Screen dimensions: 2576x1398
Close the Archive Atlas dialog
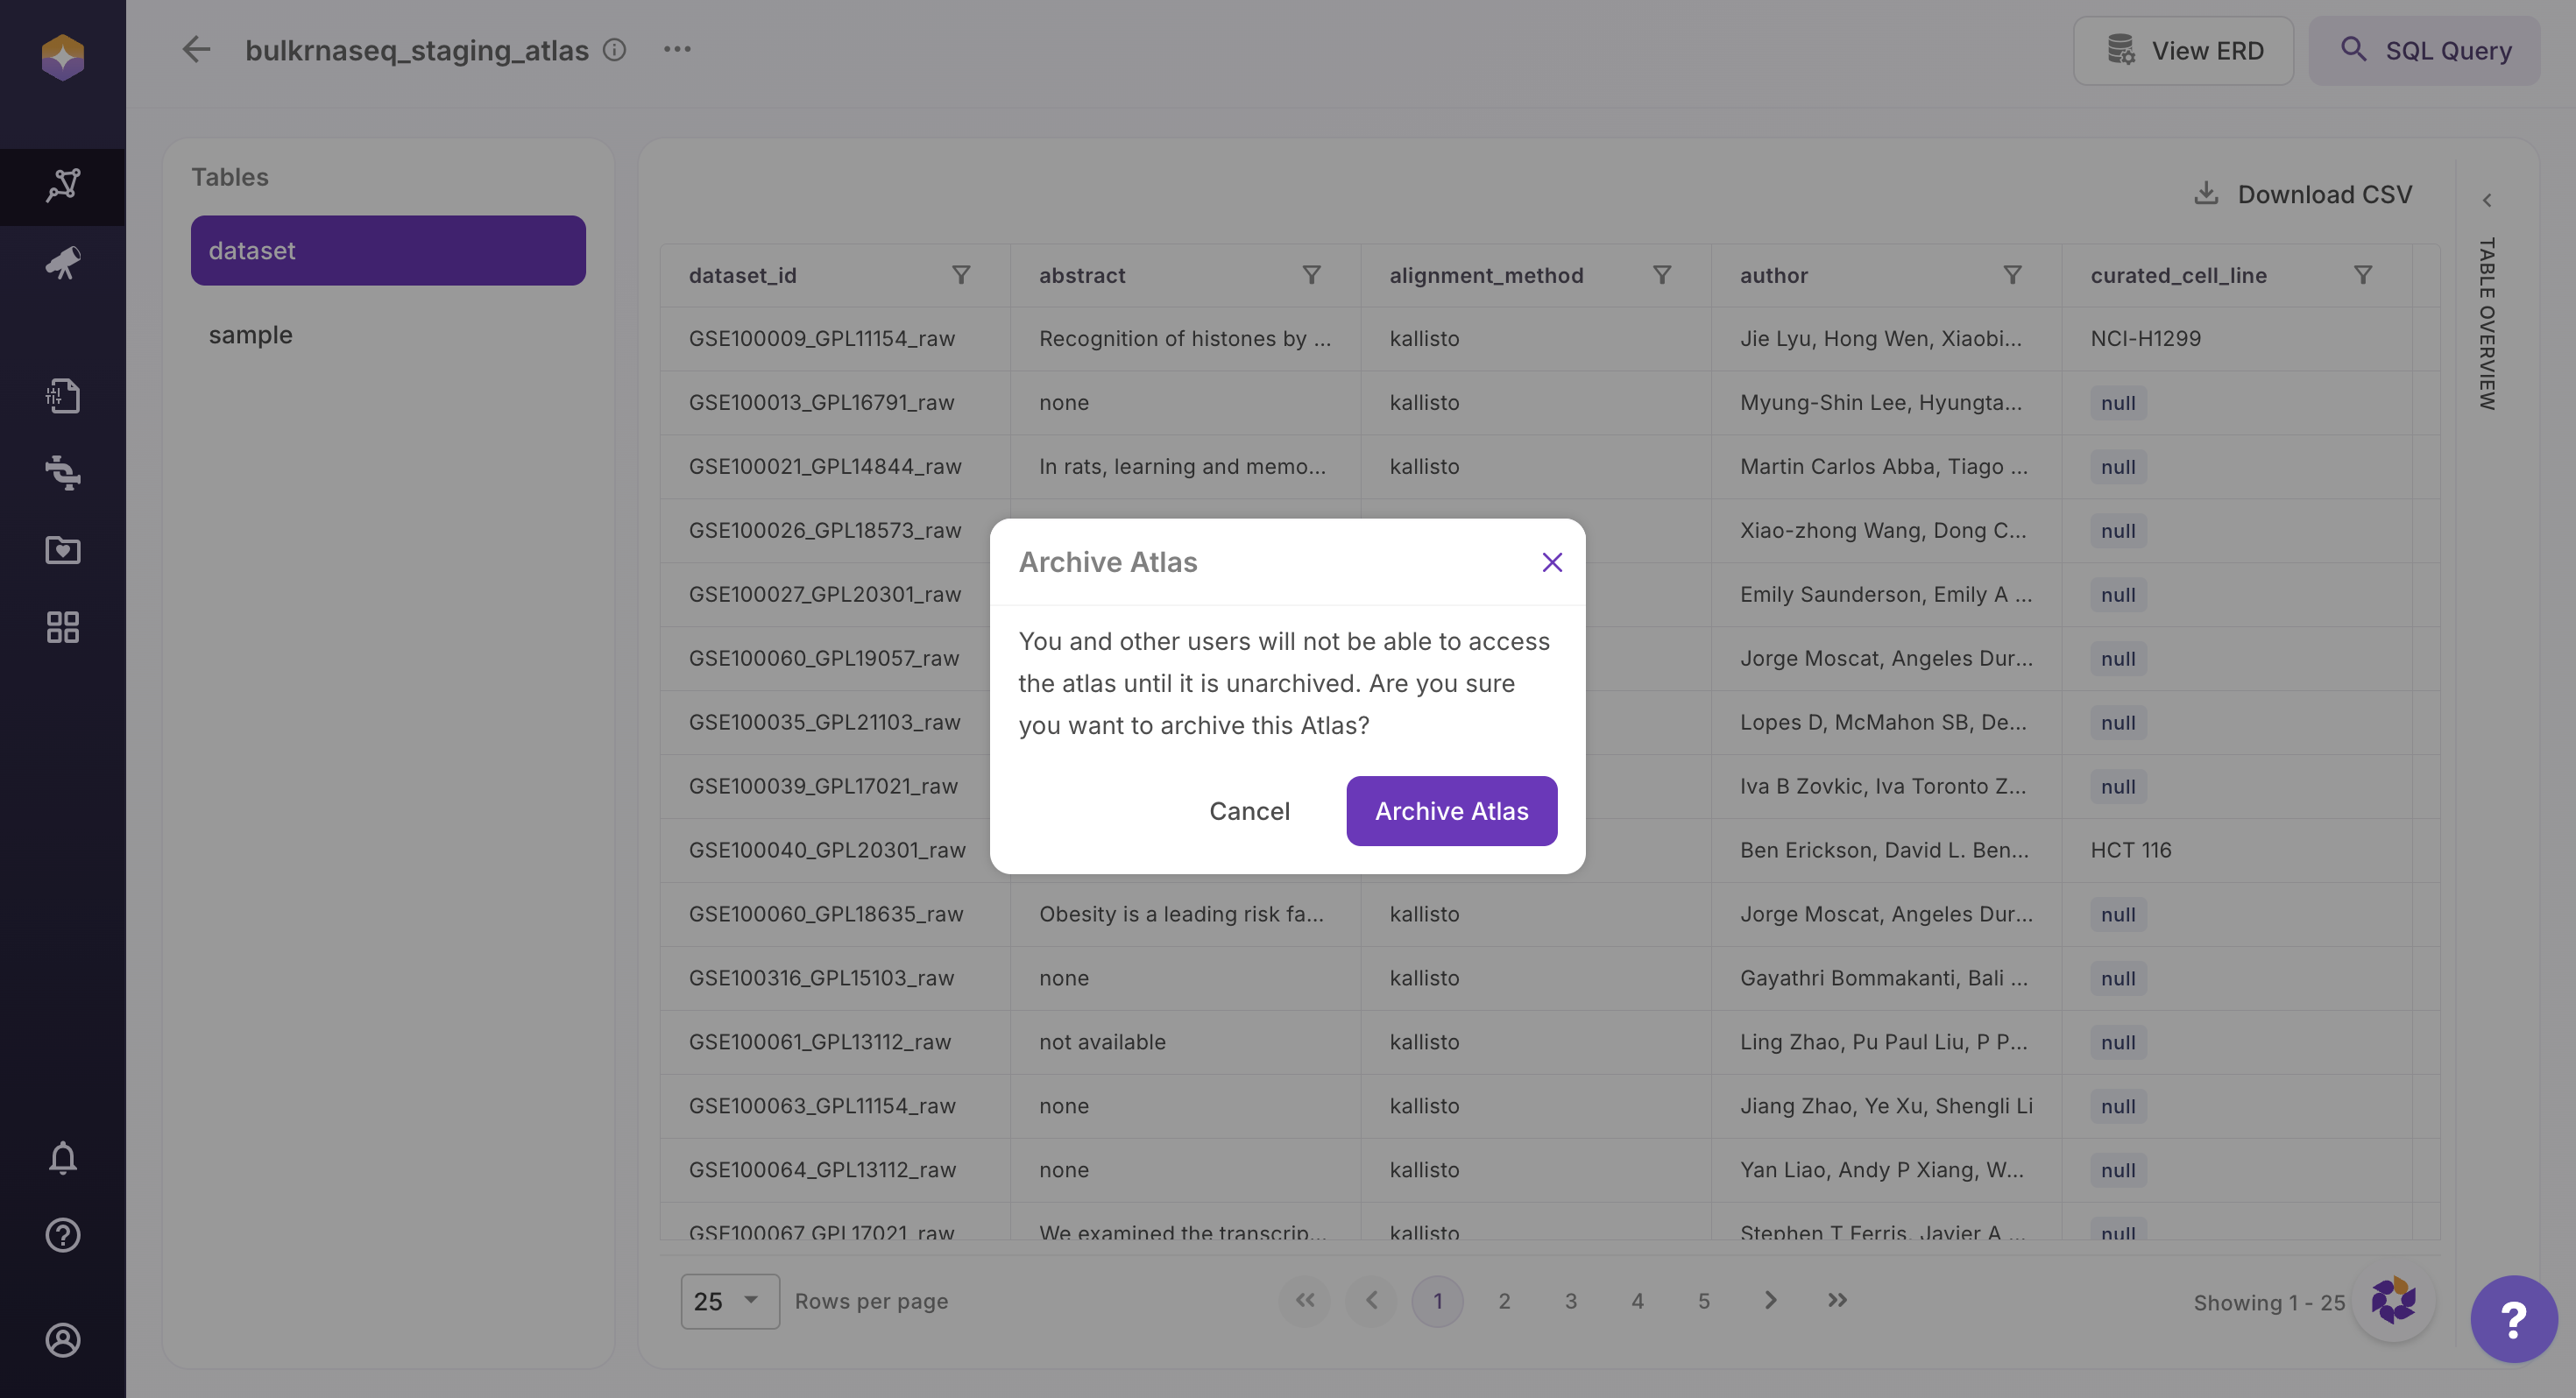(1551, 562)
